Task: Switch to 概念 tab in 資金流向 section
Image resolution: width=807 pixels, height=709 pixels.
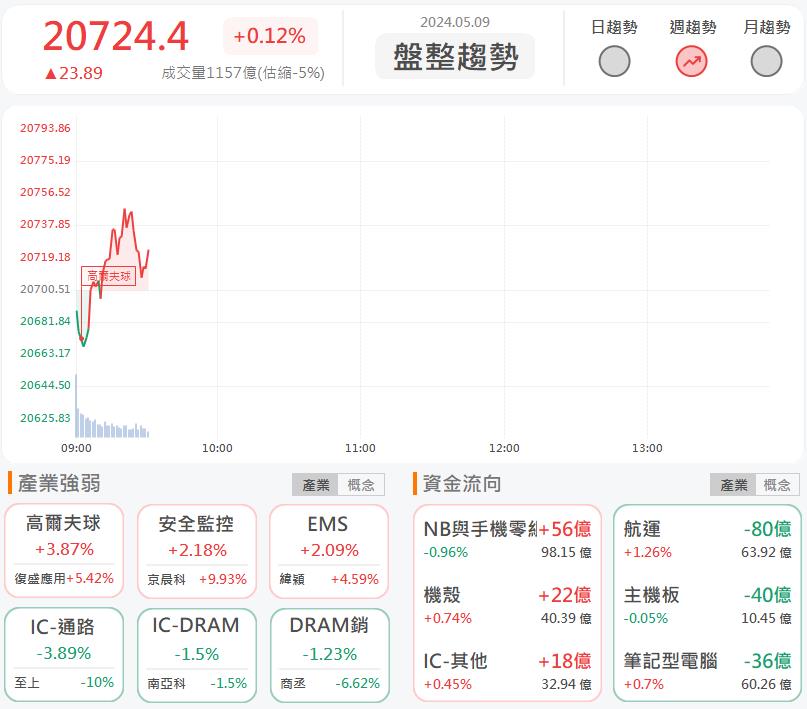Action: tap(777, 485)
